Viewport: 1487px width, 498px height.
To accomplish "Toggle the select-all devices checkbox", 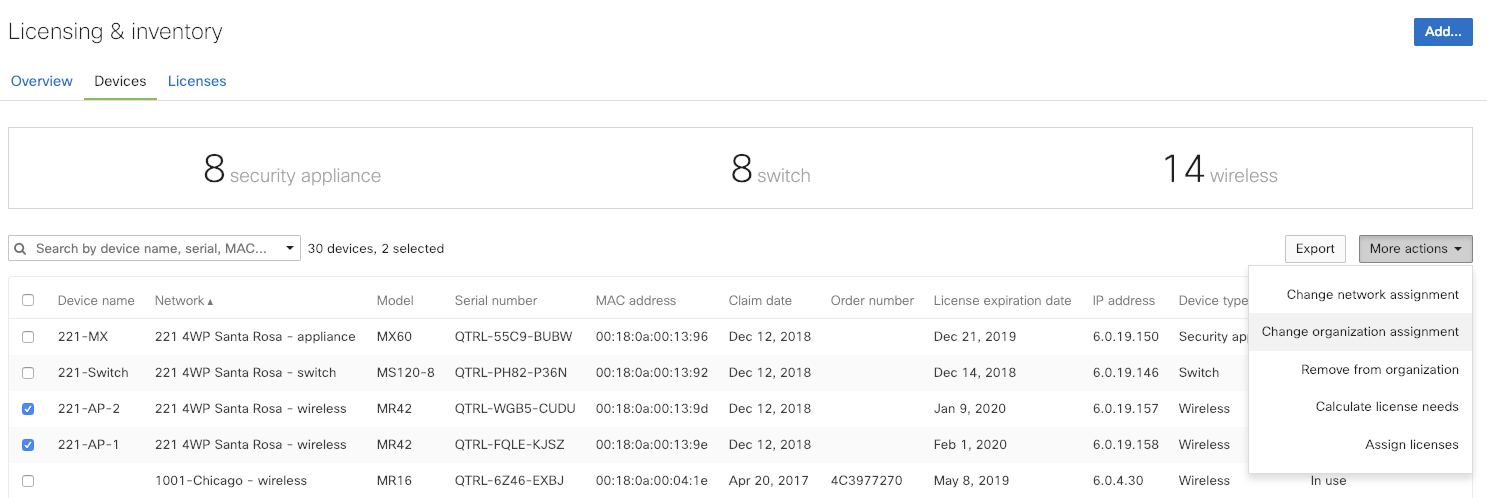I will point(28,300).
